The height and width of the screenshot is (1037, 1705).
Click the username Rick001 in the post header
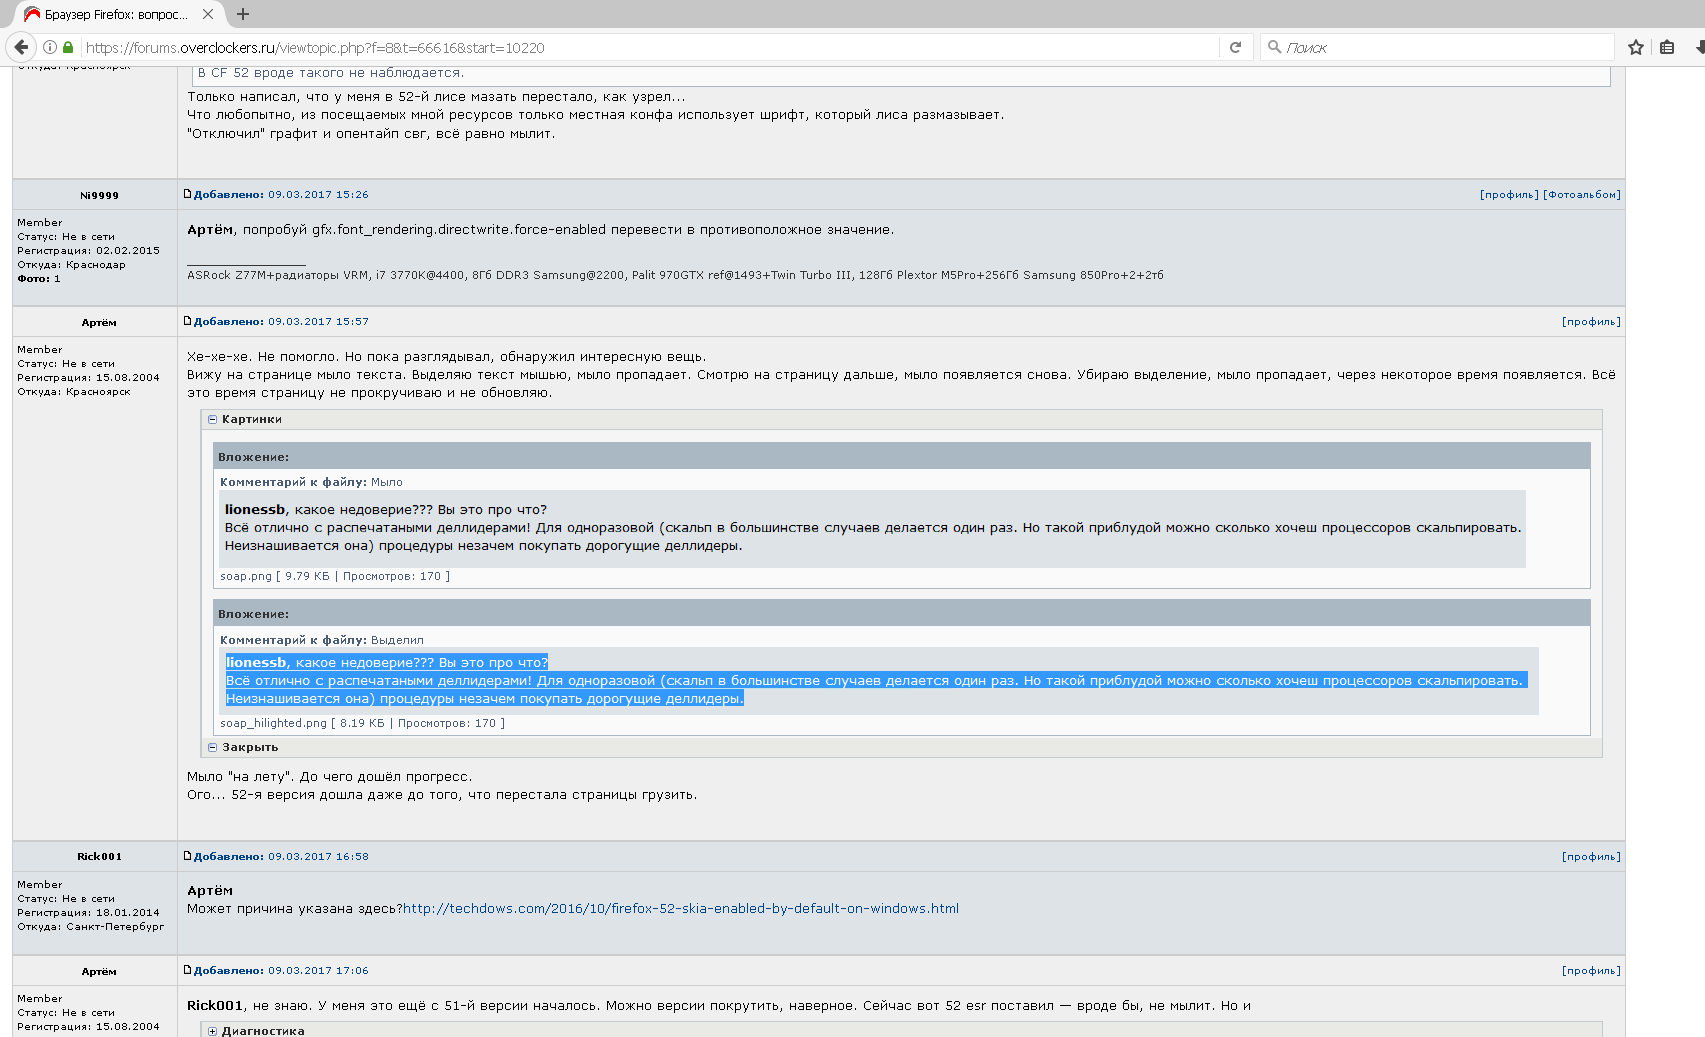pos(99,857)
